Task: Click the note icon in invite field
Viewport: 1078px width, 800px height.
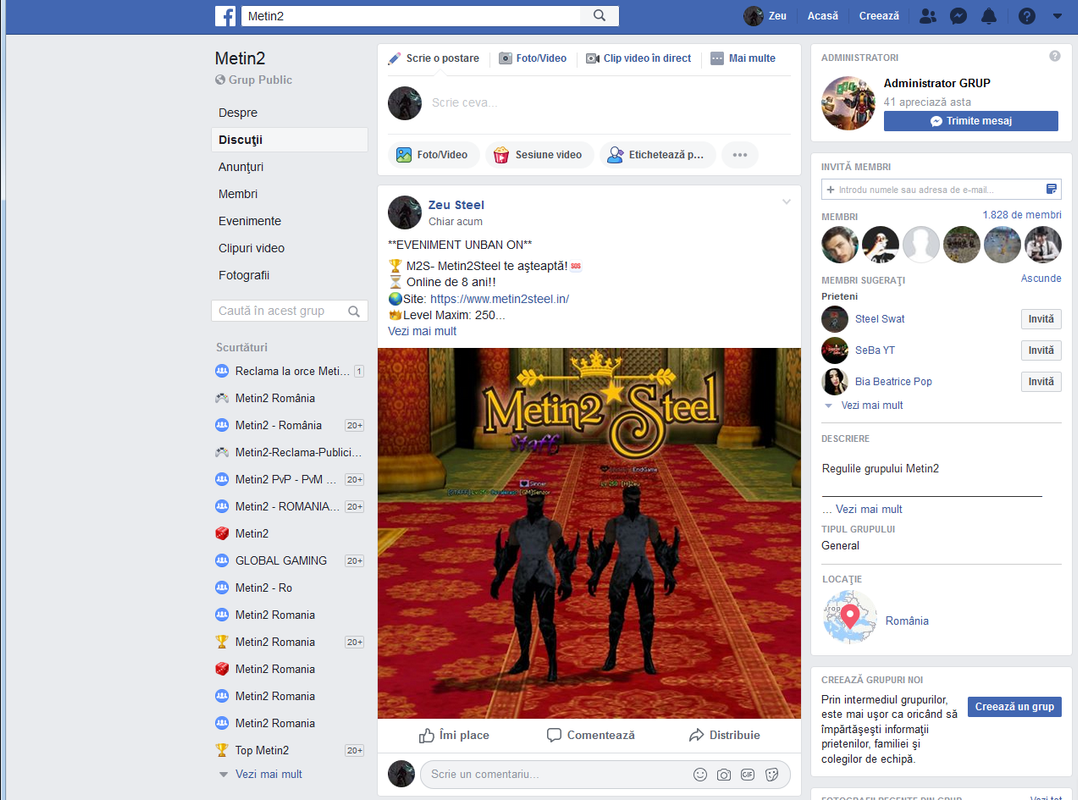Action: 1051,189
